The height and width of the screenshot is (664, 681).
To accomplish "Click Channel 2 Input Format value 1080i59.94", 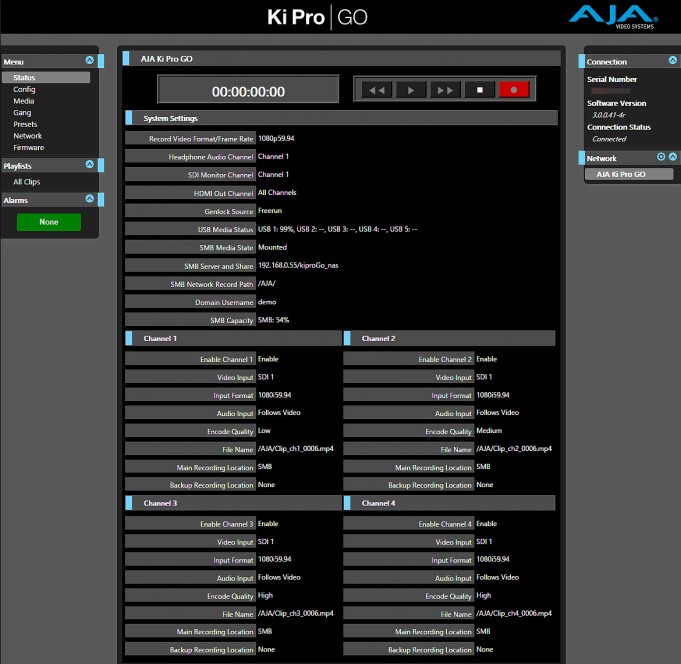I will 493,395.
